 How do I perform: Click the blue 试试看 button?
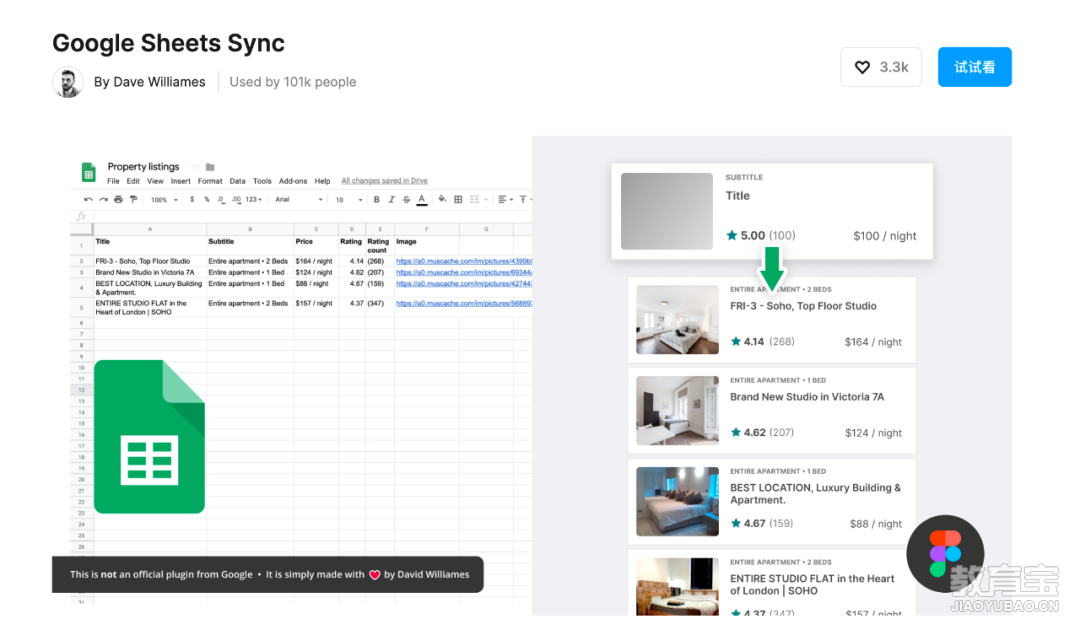[x=975, y=67]
